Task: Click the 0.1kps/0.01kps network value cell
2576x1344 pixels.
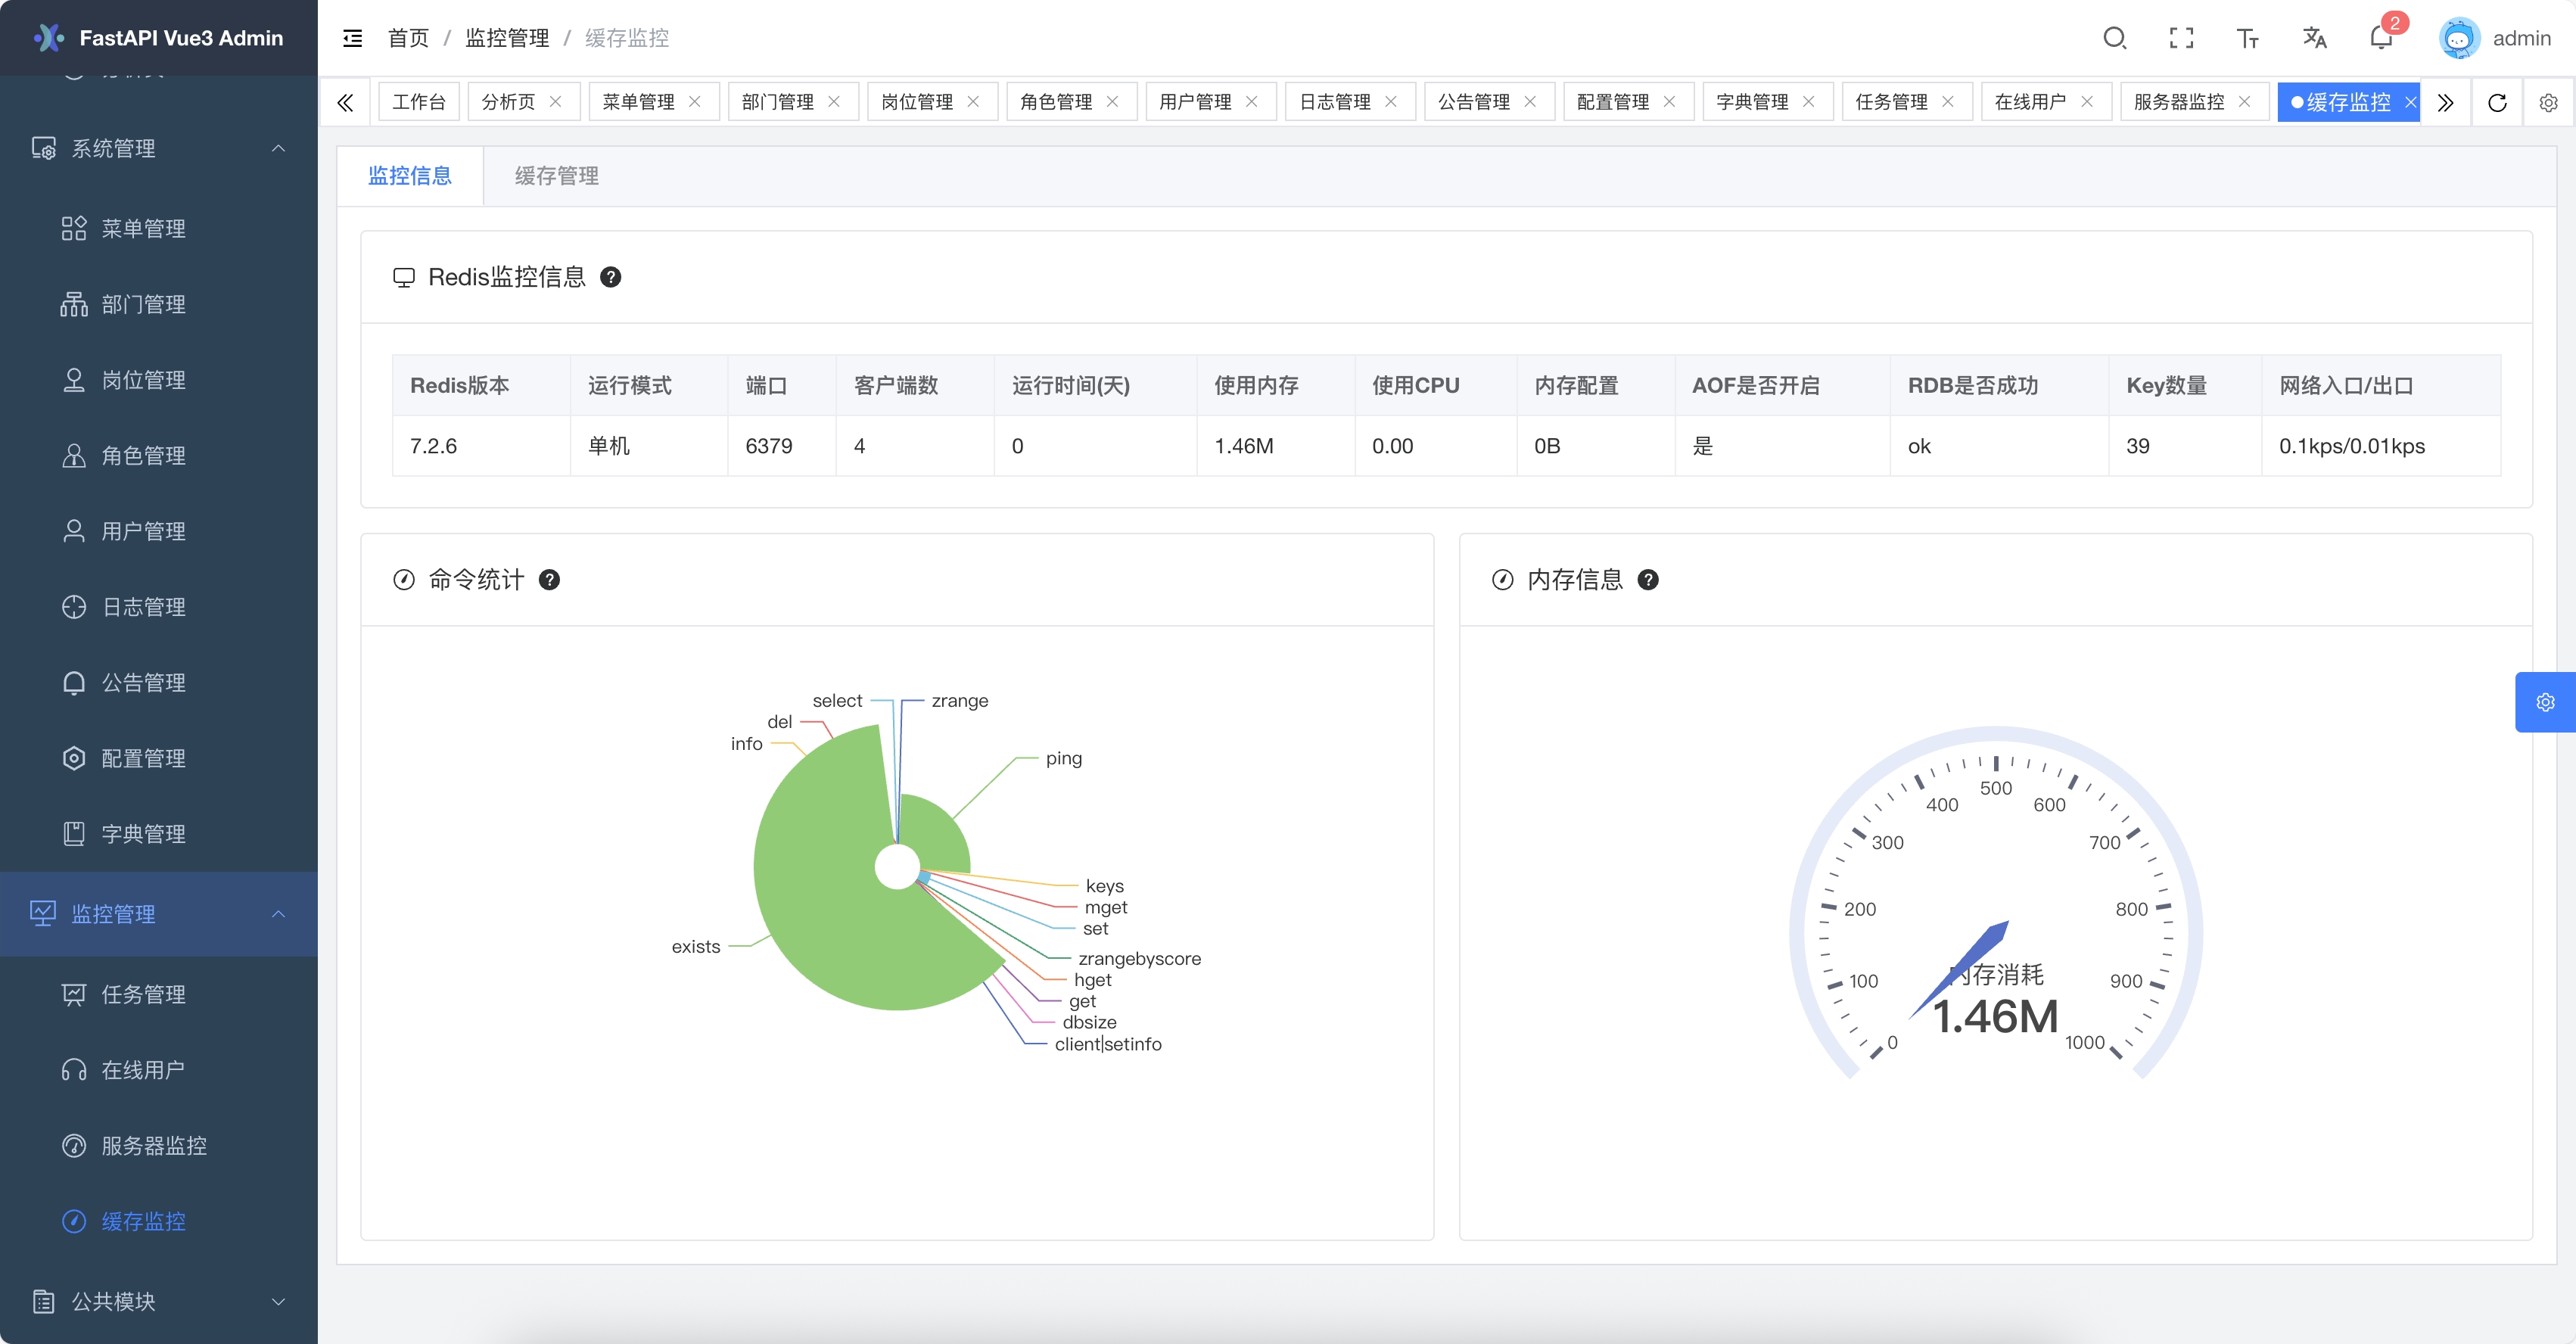Action: click(x=2381, y=446)
